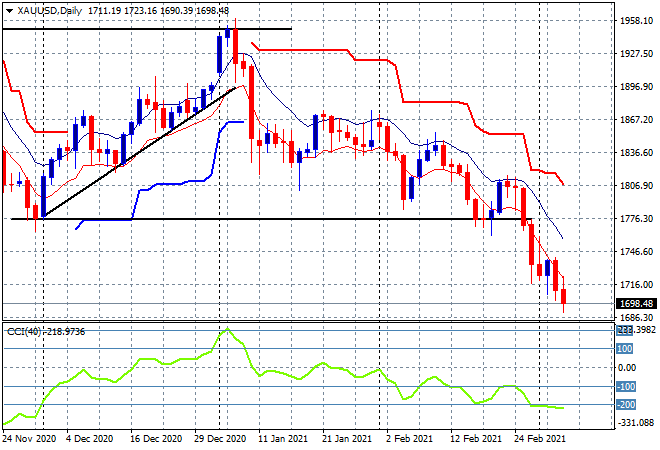Click the 1836.60 price scale label
The height and width of the screenshot is (450, 660).
point(636,152)
